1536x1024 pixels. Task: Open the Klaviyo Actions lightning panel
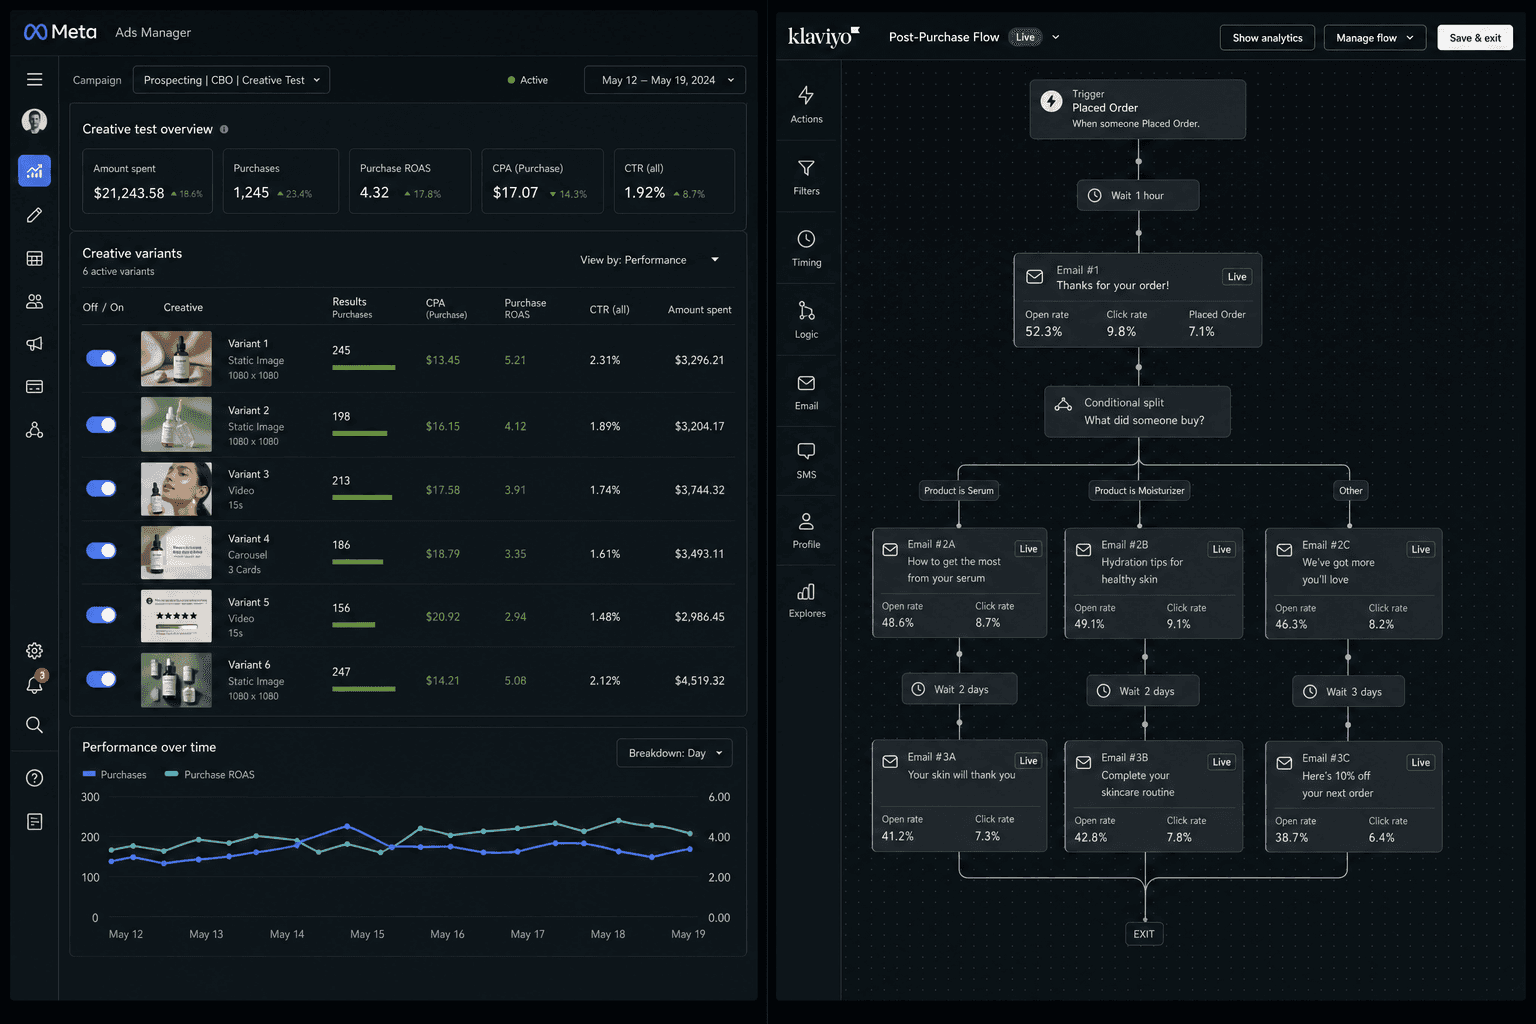(806, 104)
